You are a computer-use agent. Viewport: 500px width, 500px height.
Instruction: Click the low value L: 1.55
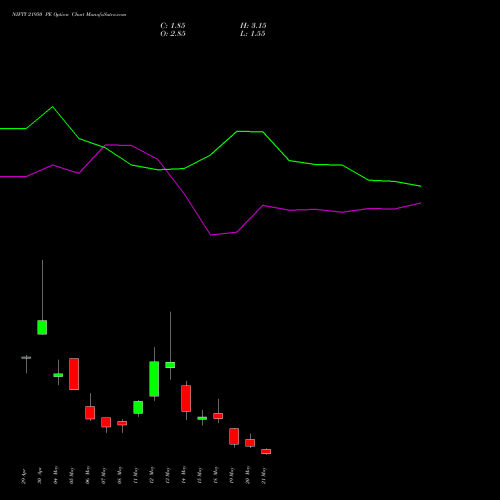tap(253, 34)
